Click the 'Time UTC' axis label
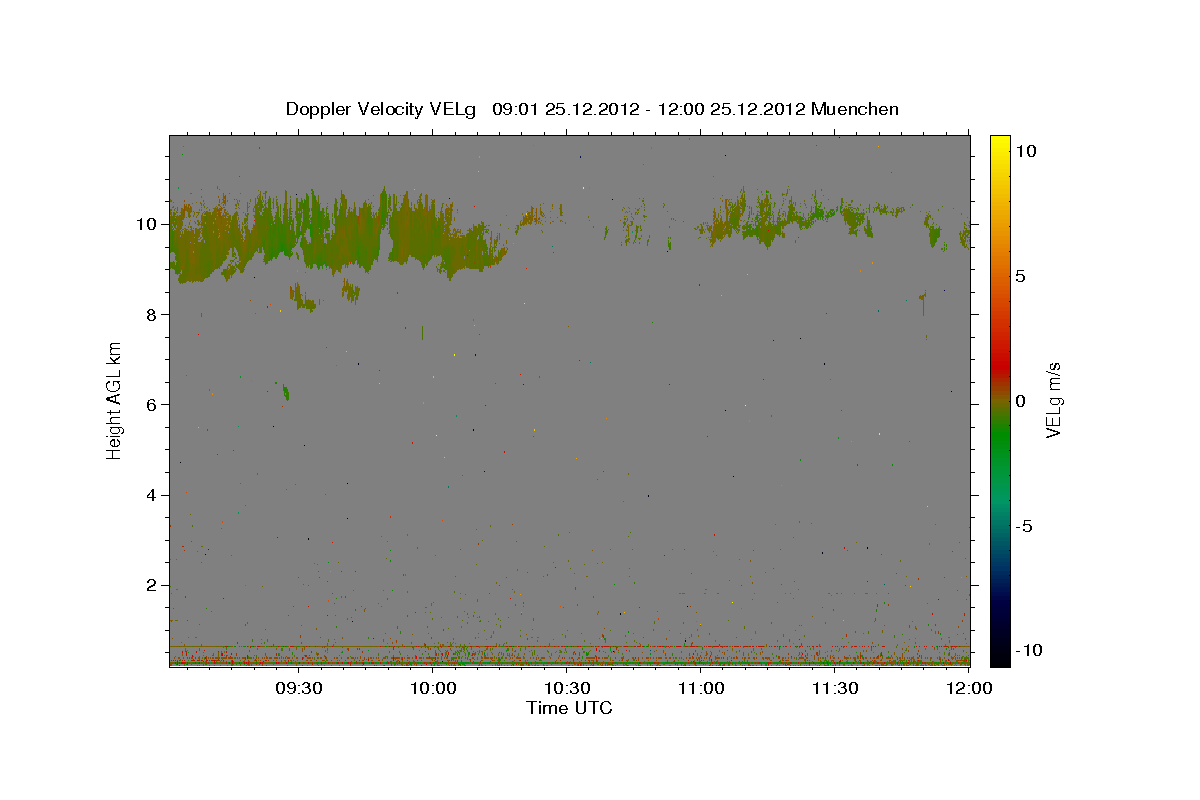This screenshot has height=800, width=1200. 569,708
